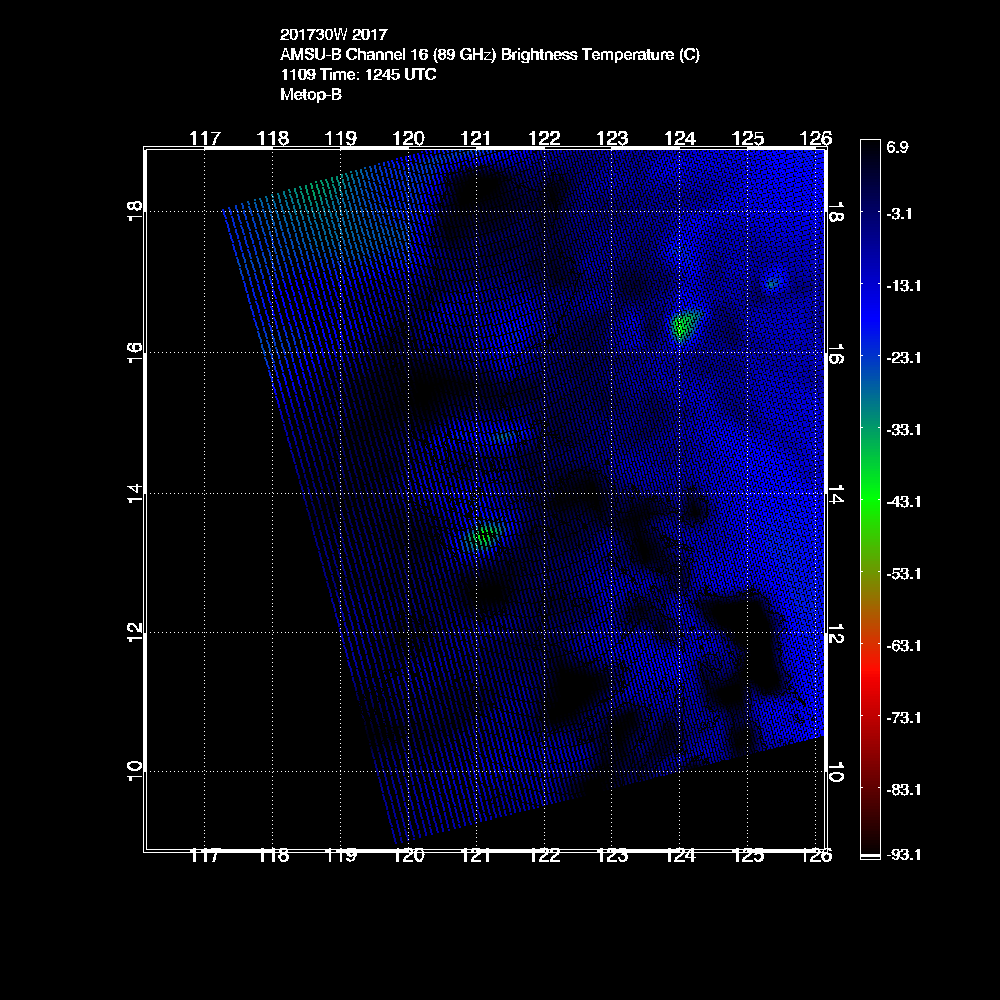Viewport: 1000px width, 1000px height.
Task: Click the green section of the color bar
Action: point(868,500)
